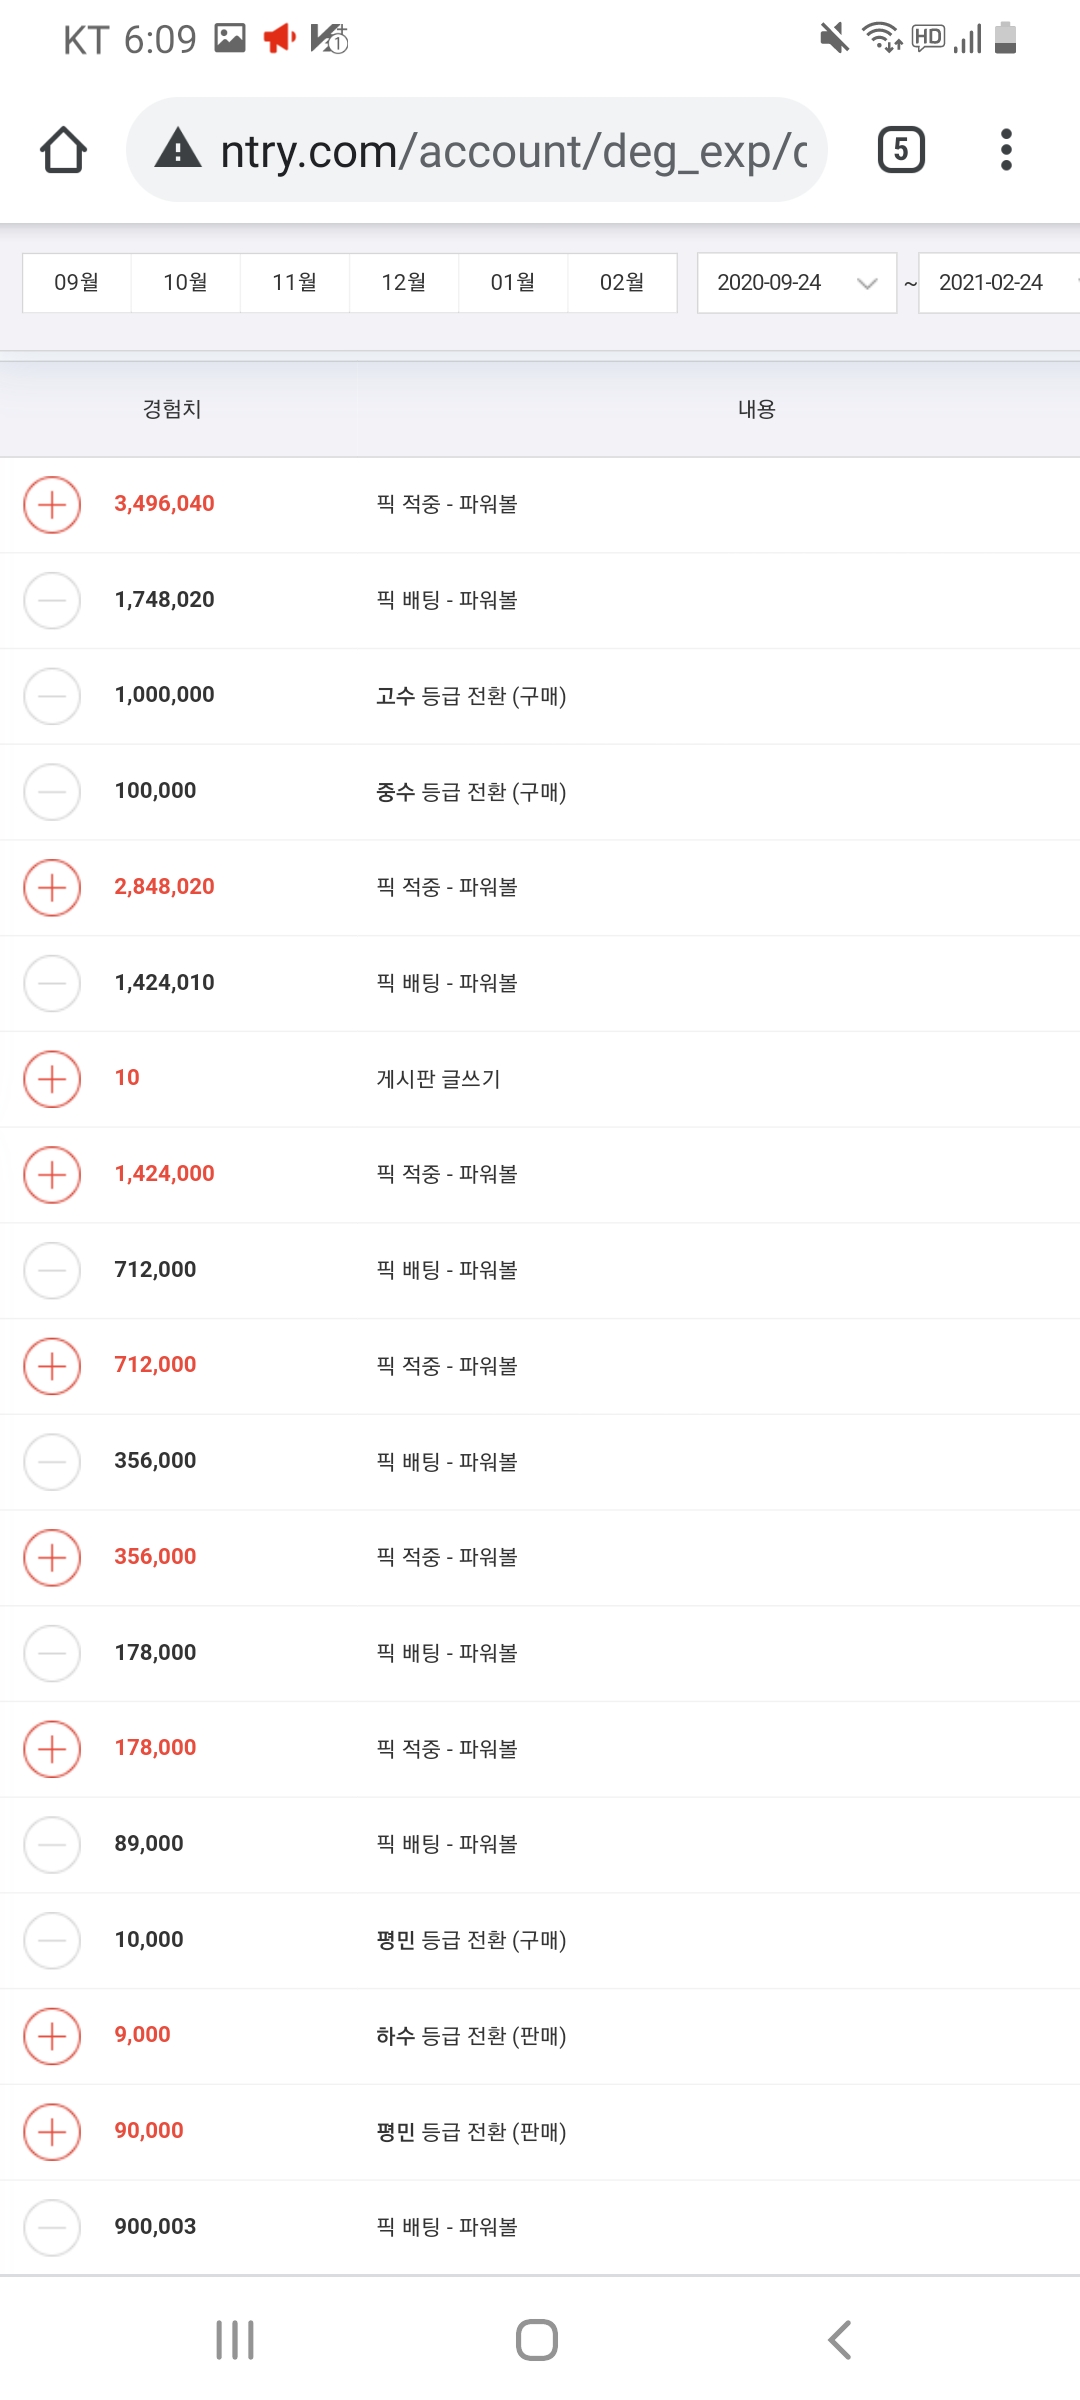The width and height of the screenshot is (1080, 2400).
Task: Switch to the 02월 month tab
Action: pos(622,283)
